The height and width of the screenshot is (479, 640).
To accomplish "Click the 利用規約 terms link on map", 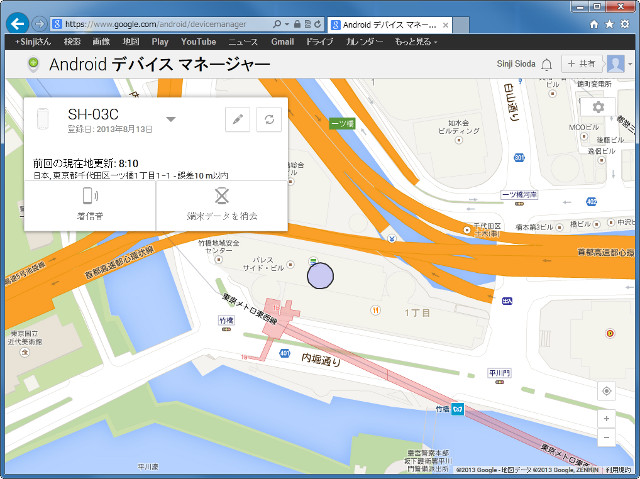I will (x=620, y=470).
